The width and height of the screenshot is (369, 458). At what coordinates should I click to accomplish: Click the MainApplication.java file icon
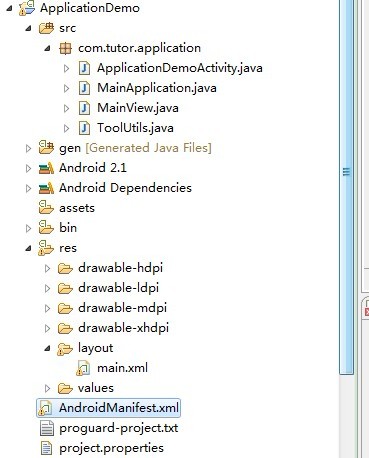(x=84, y=88)
